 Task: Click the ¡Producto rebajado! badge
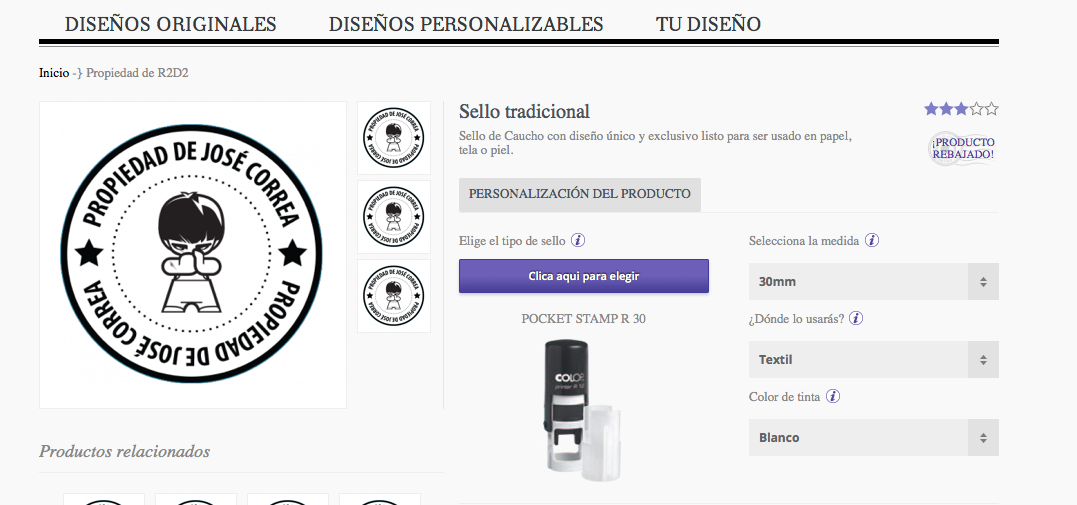pos(962,148)
